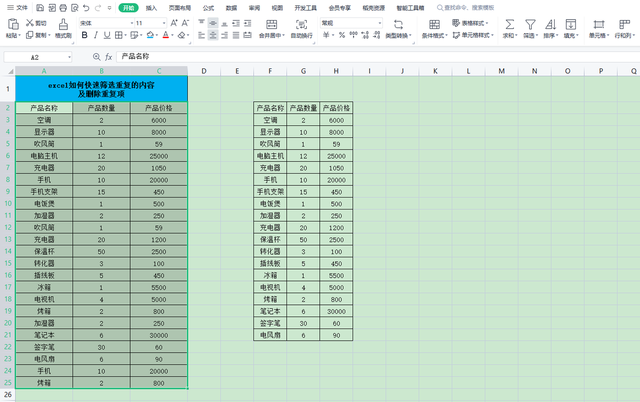Click the formula bar showing 产品名称
This screenshot has height=402, width=640.
click(x=378, y=57)
